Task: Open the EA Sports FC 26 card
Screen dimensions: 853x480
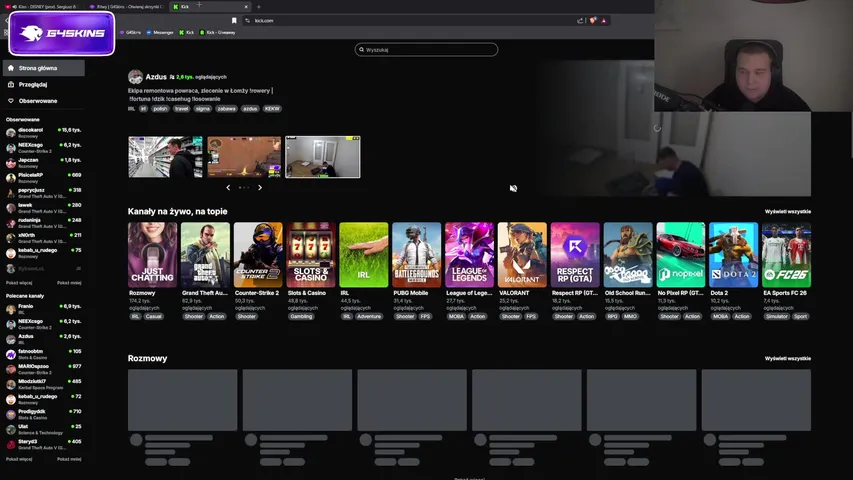Action: pos(786,255)
